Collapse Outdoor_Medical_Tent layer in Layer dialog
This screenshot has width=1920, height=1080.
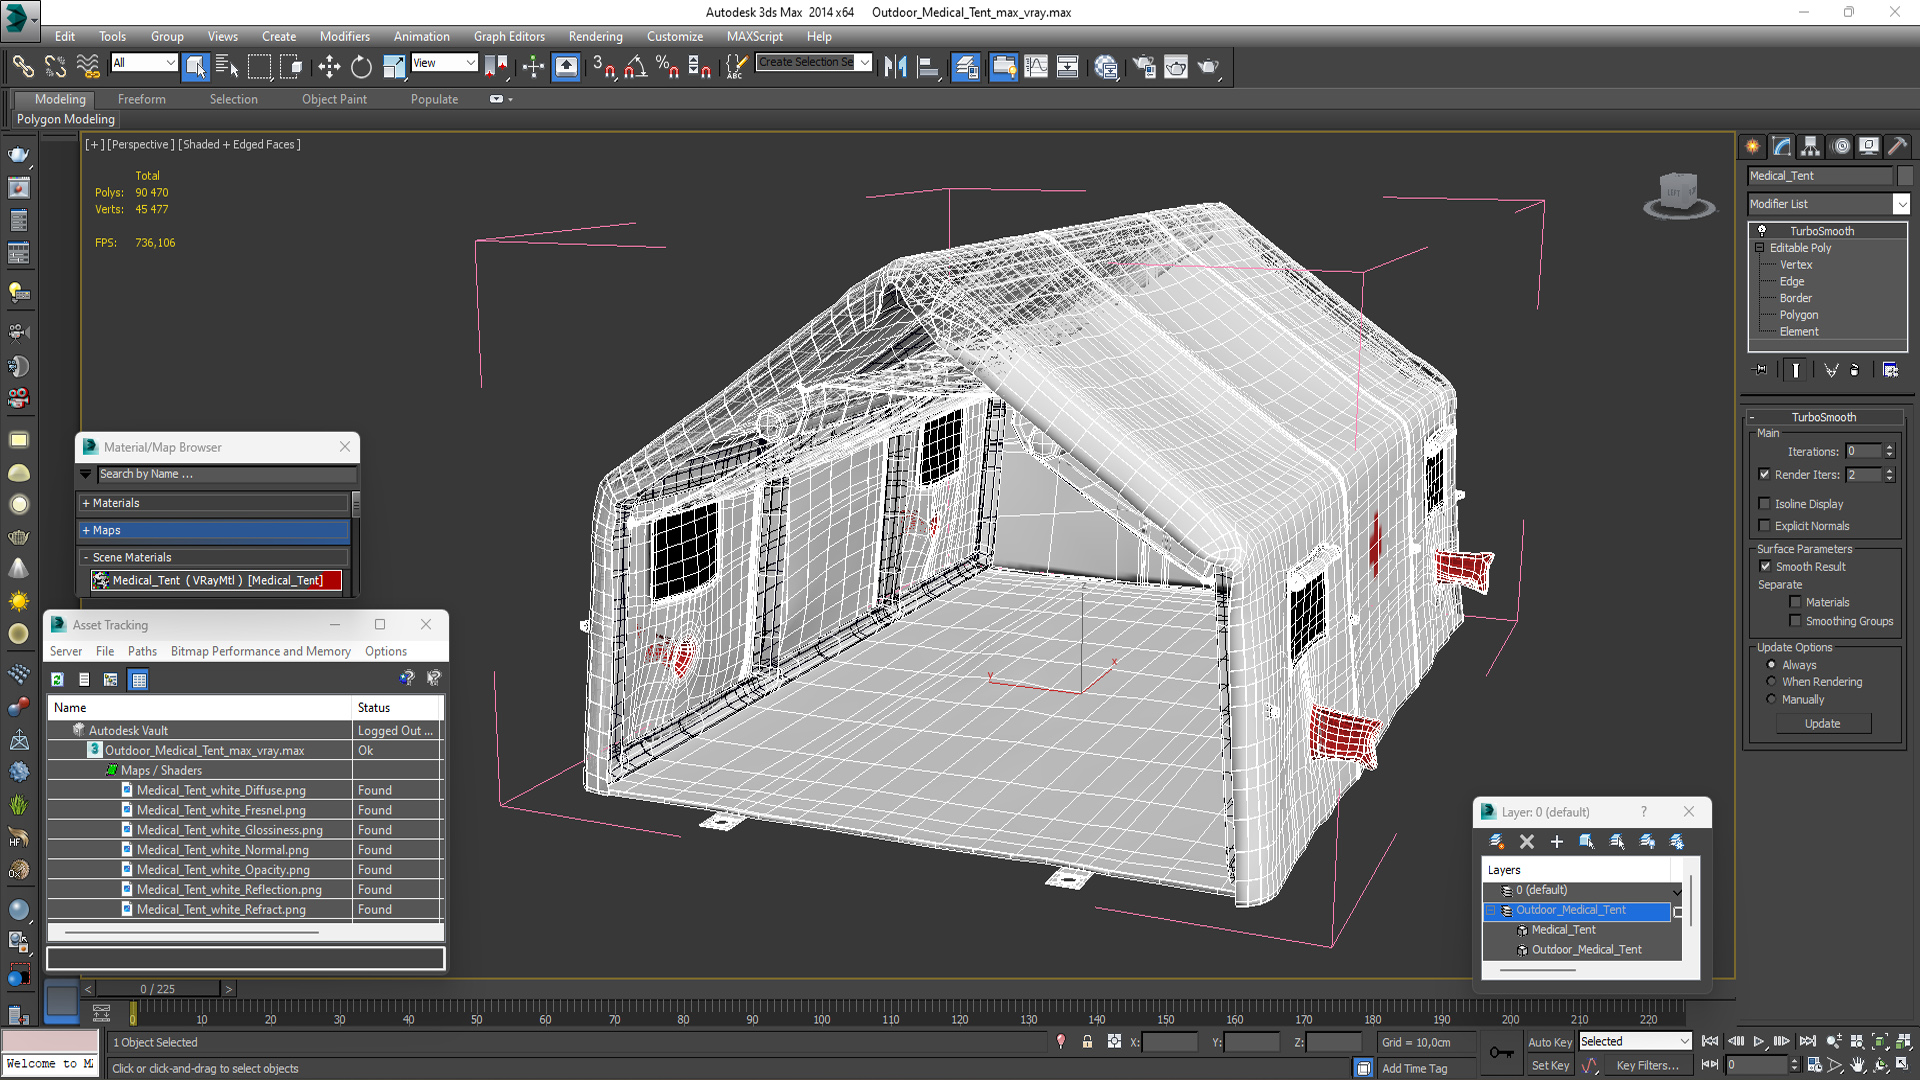click(1490, 911)
